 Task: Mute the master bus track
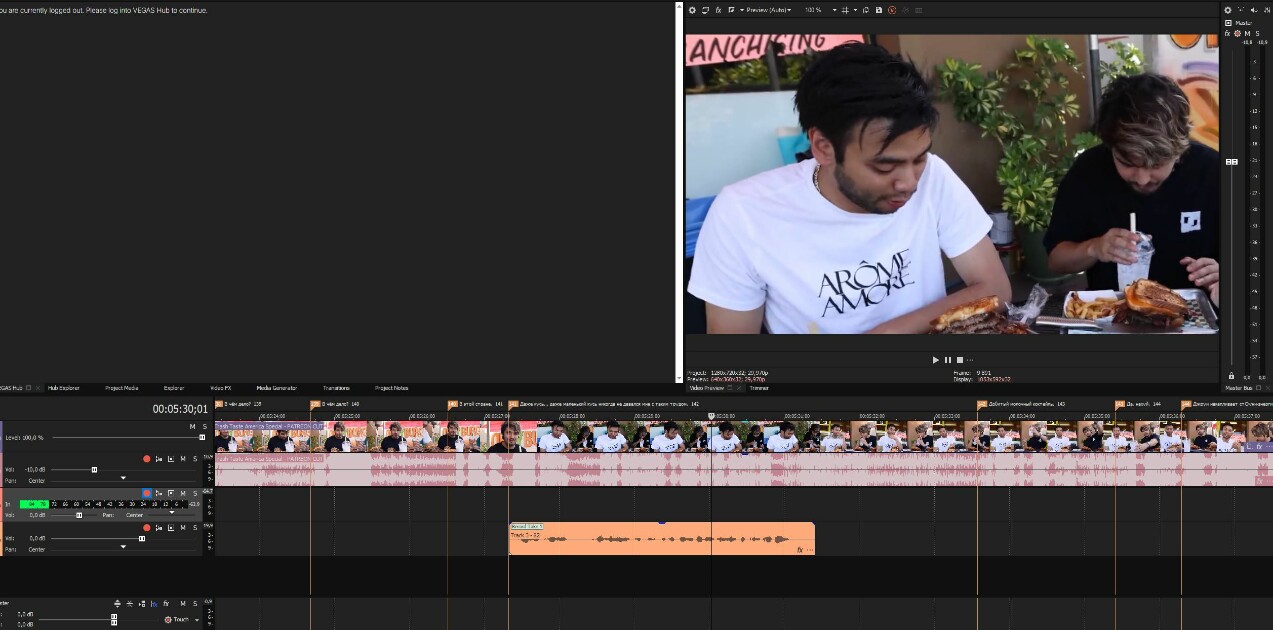point(183,603)
